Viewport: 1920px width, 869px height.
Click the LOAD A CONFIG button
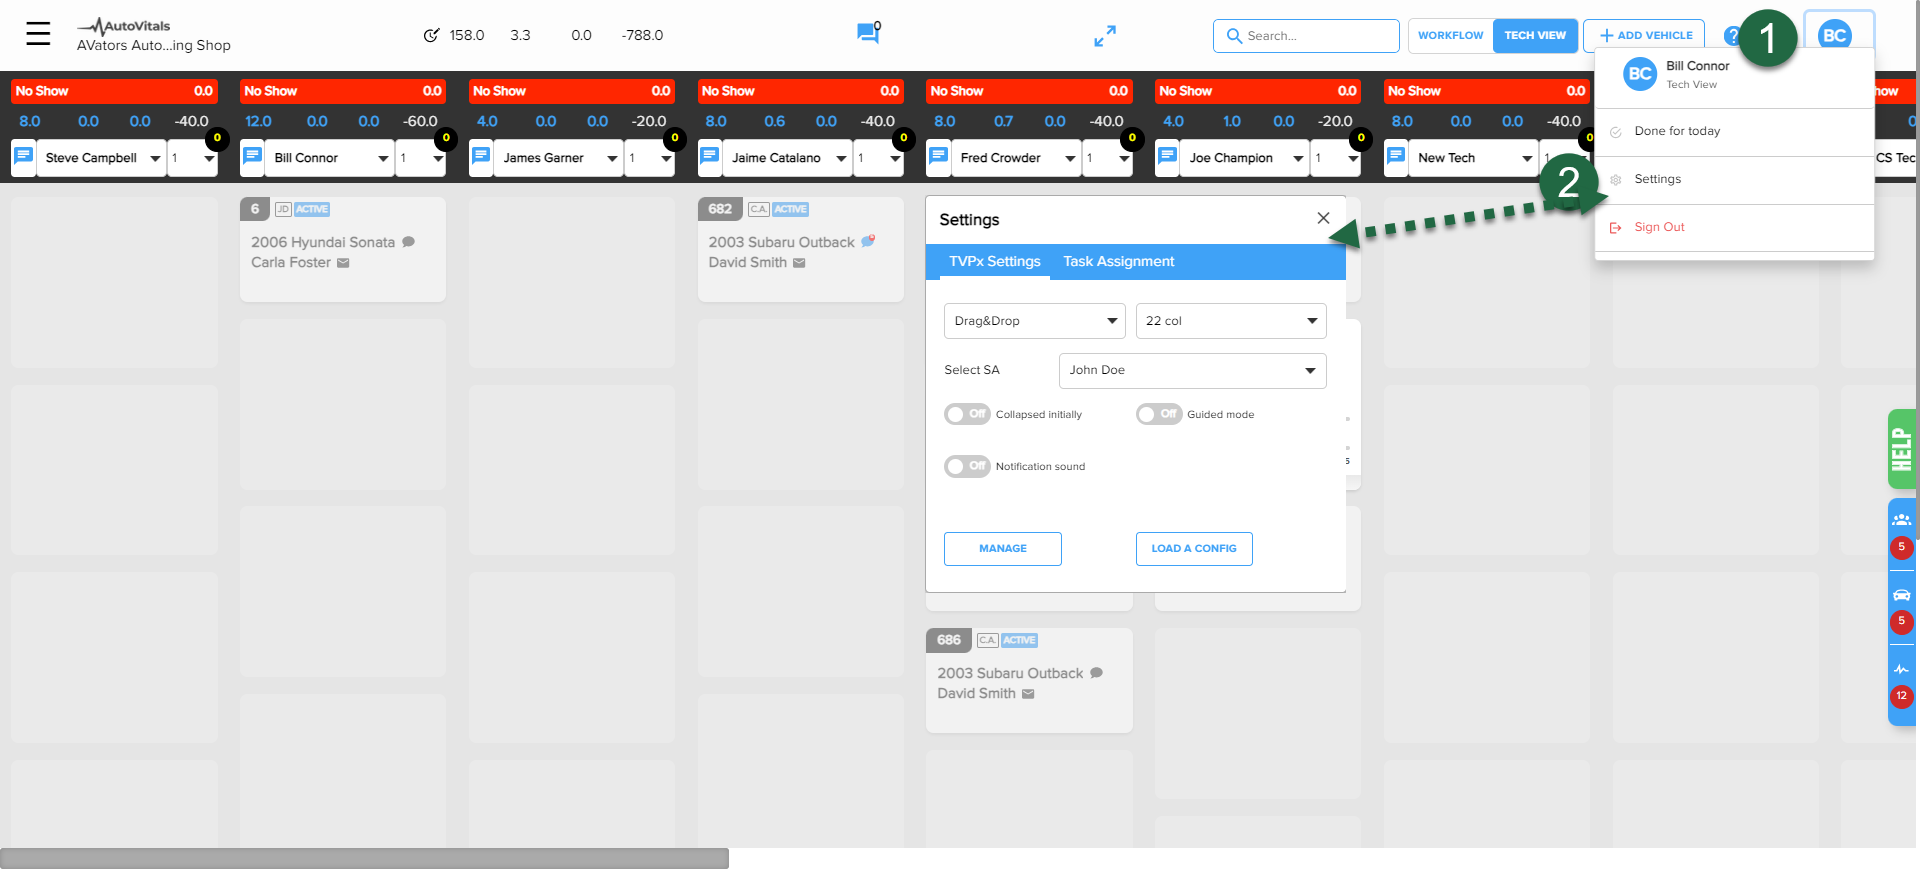tap(1193, 548)
